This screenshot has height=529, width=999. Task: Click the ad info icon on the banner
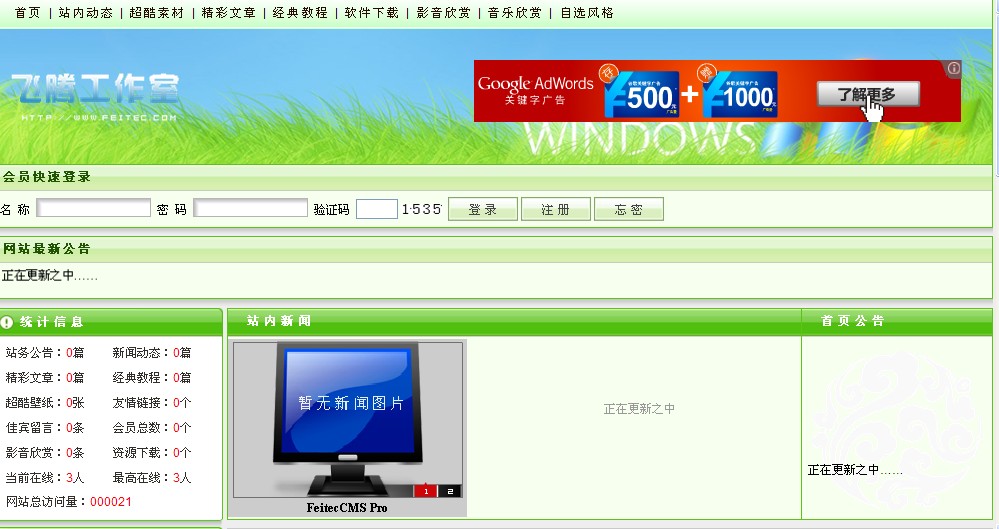tap(954, 68)
